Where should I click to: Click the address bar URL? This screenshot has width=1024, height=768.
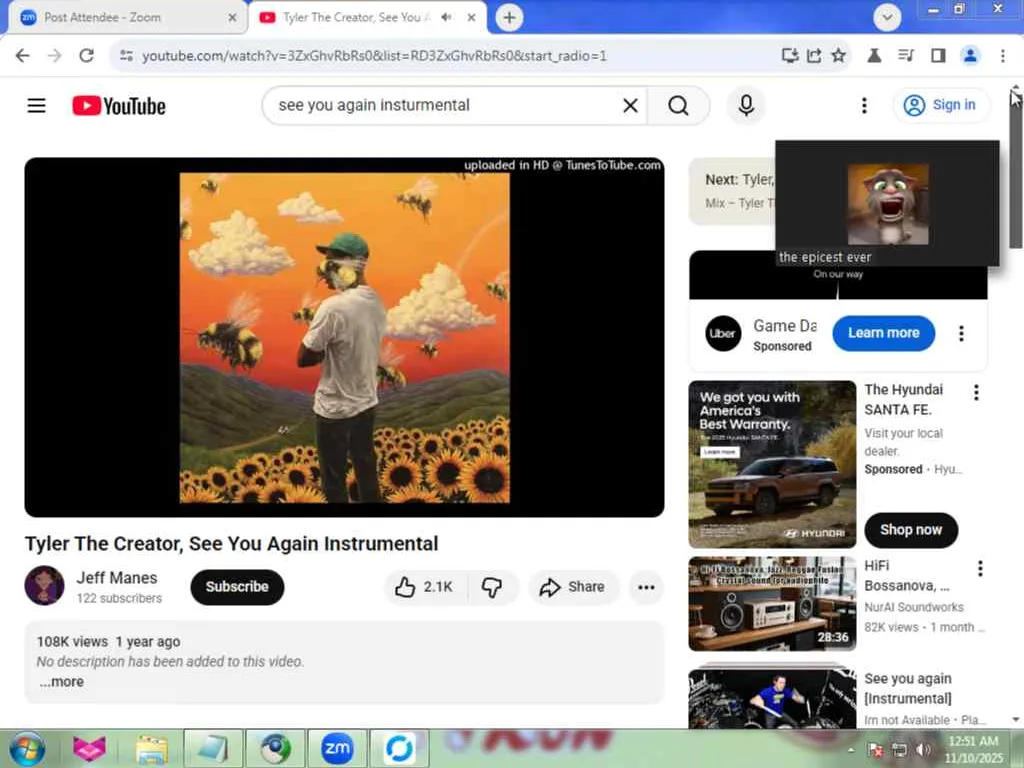point(374,56)
